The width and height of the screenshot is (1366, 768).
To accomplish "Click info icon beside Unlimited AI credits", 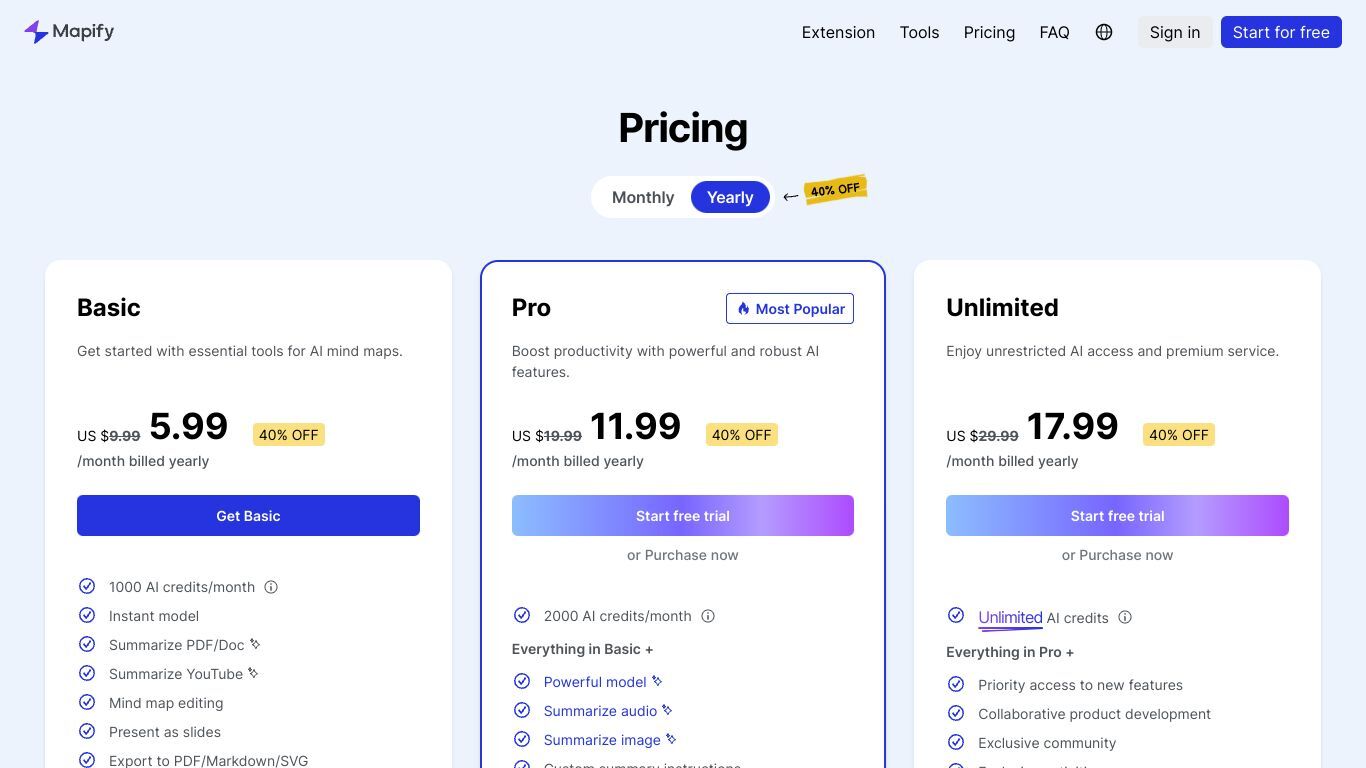I will (1125, 617).
